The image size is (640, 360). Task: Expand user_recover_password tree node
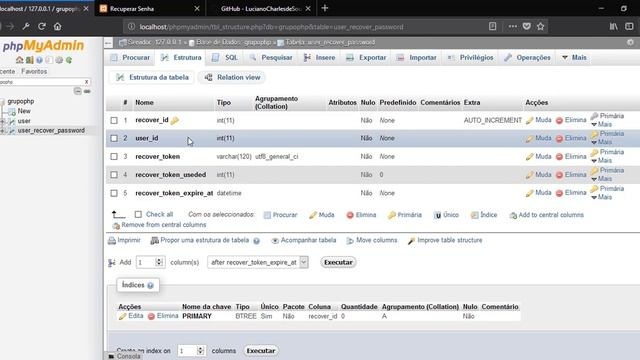tap(2, 131)
